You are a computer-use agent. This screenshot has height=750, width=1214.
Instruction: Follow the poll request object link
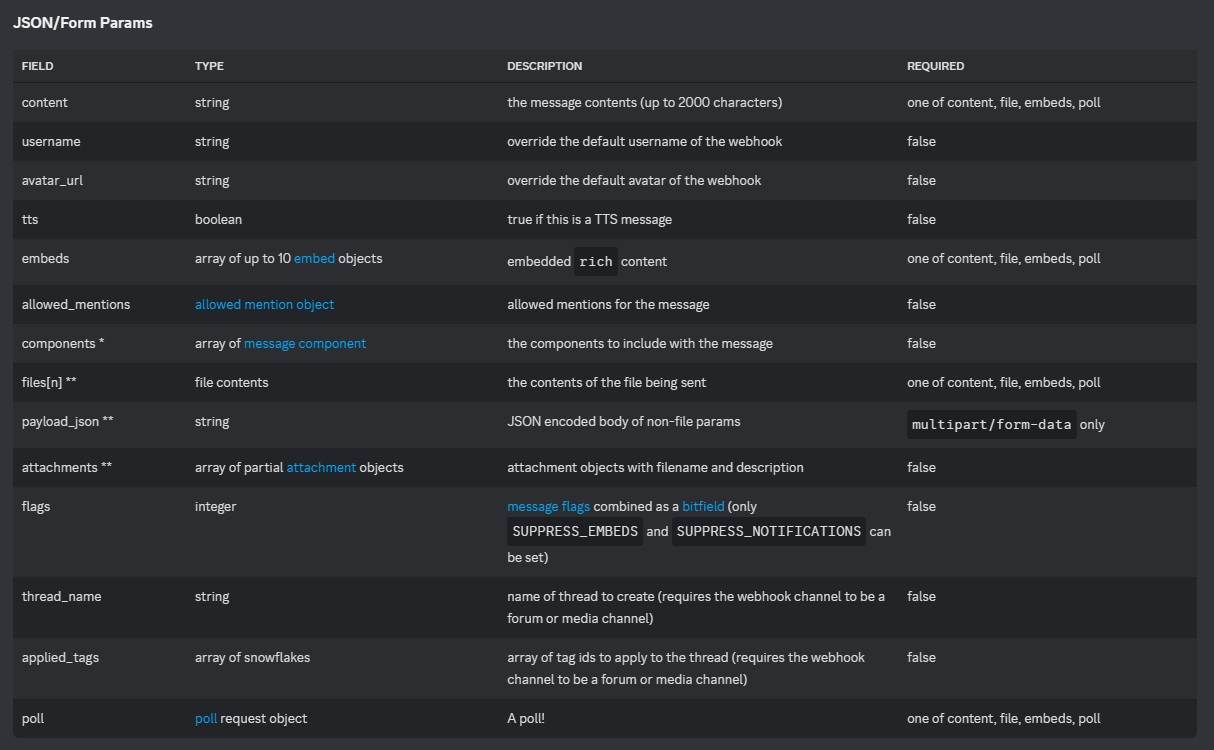pyautogui.click(x=206, y=718)
